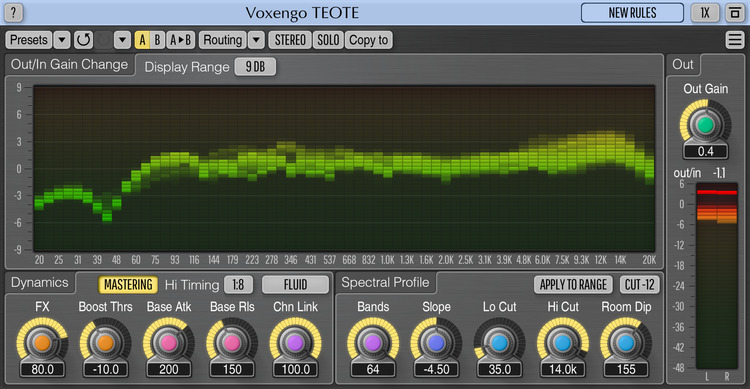Toggle the MASTERING mode button
The image size is (750, 389).
click(x=128, y=285)
